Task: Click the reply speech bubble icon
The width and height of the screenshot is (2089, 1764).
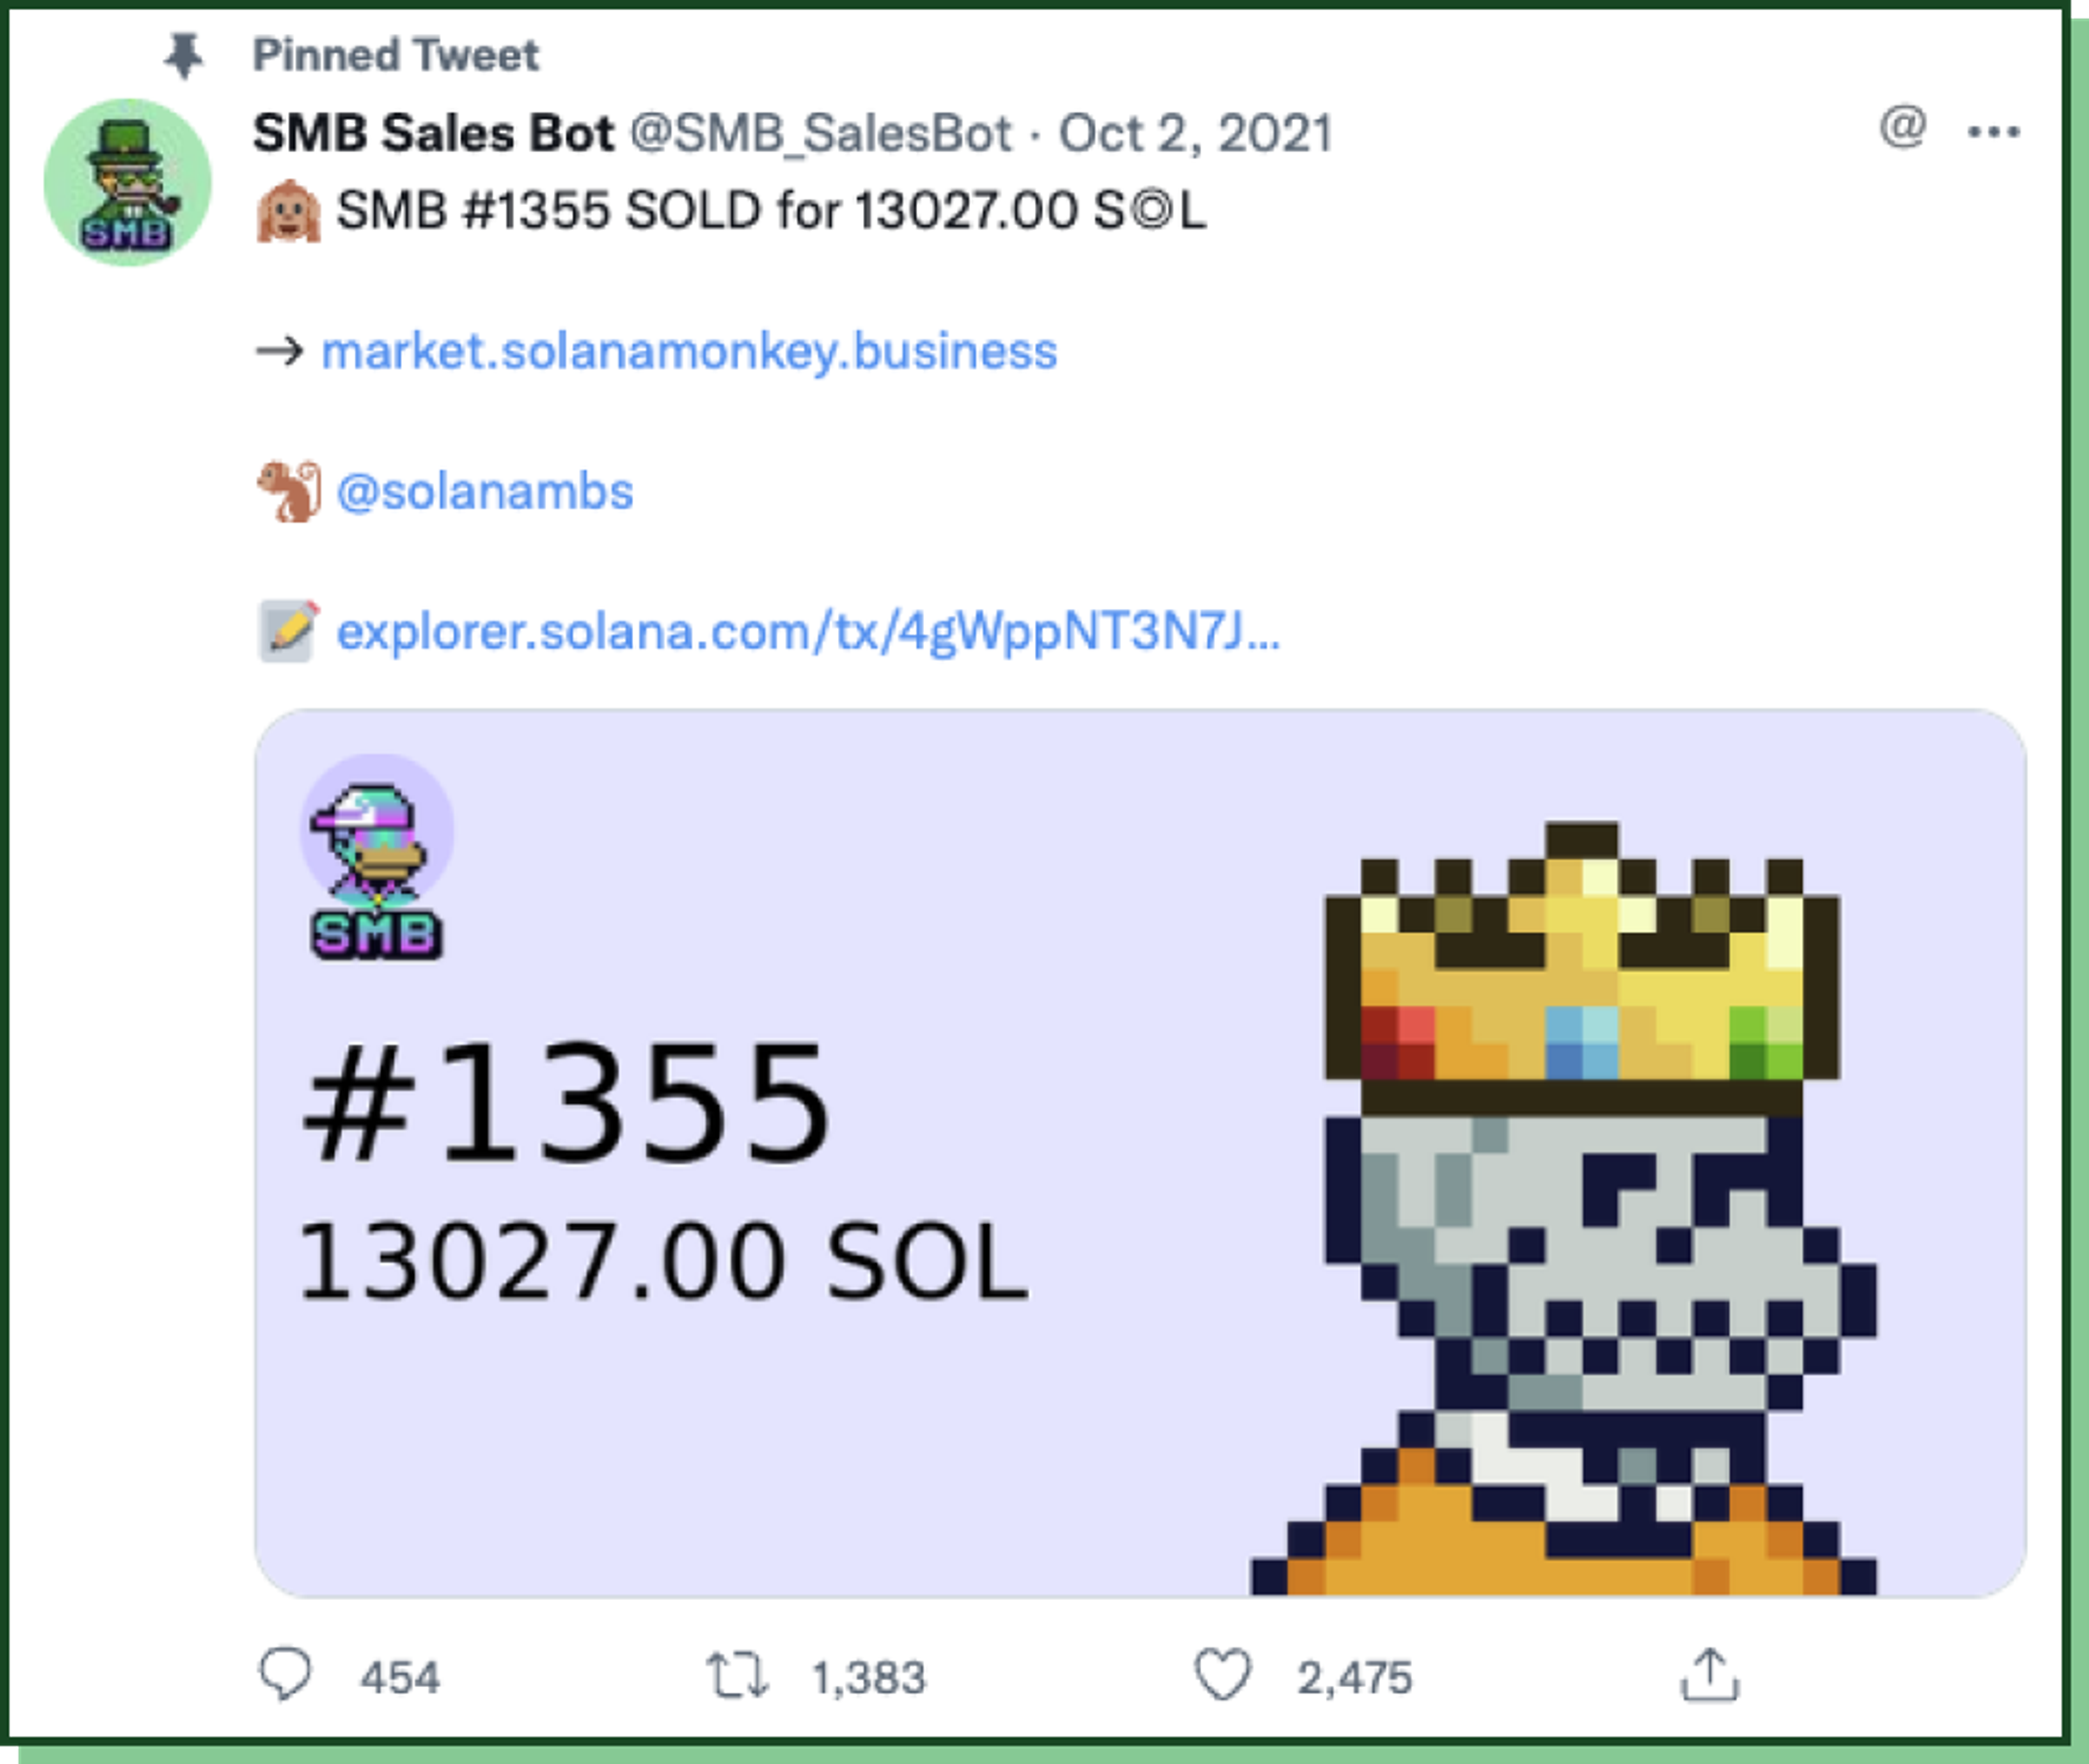Action: (285, 1674)
